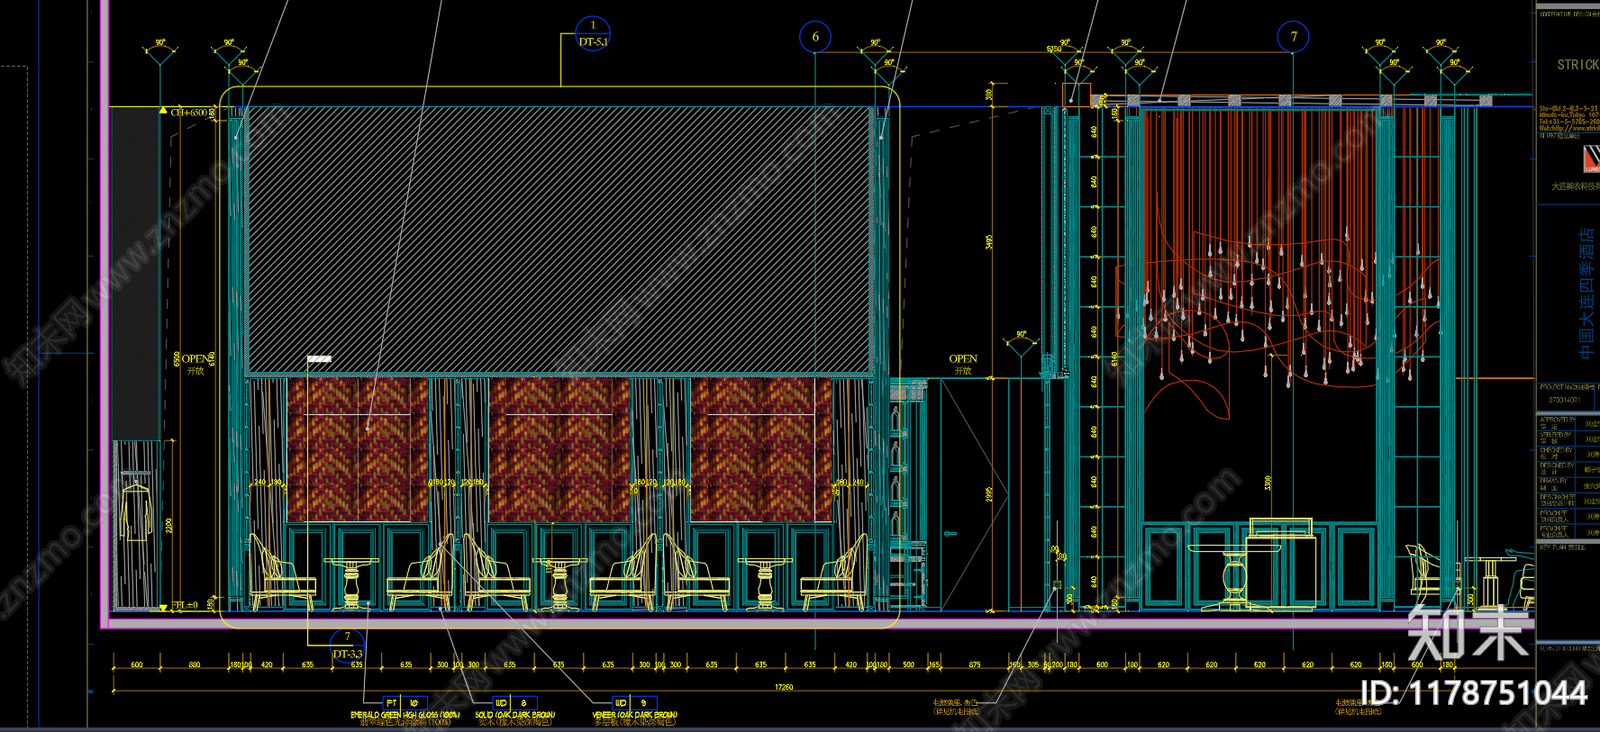Select the 中国大连四季酒店 vertical project title
The width and height of the screenshot is (1600, 732).
click(1587, 293)
